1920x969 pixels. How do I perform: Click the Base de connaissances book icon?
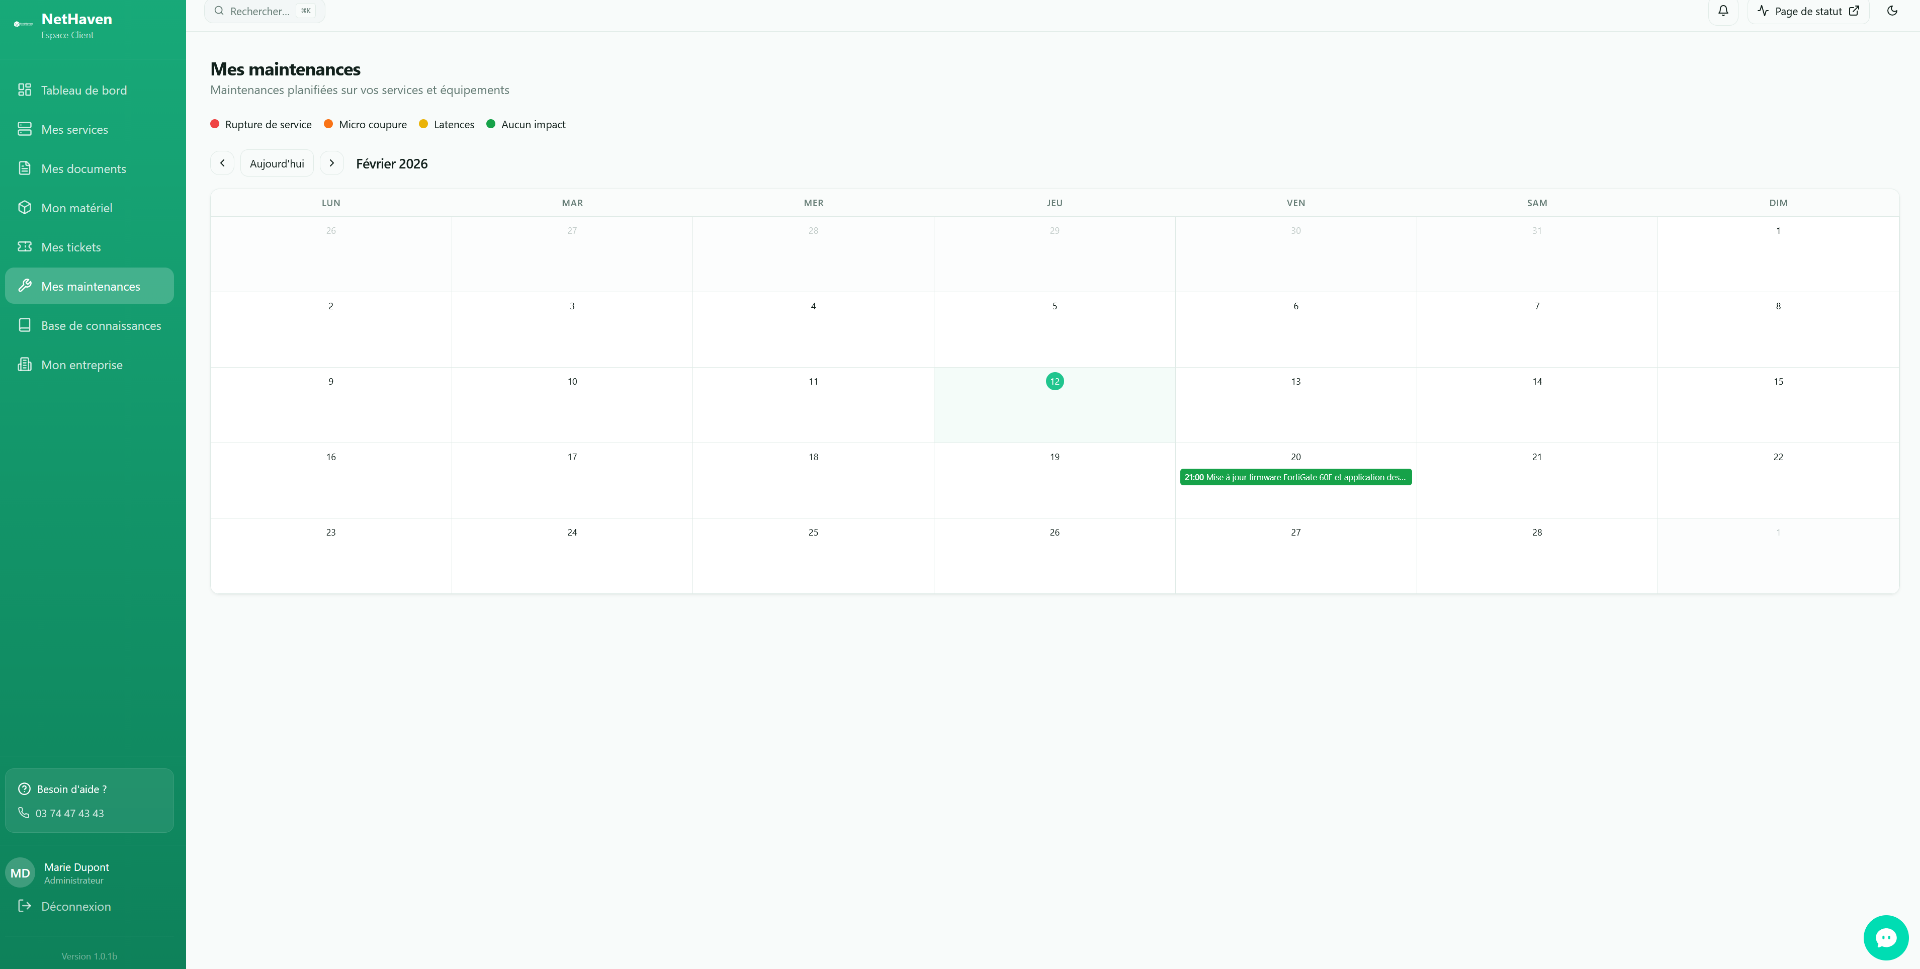point(25,325)
